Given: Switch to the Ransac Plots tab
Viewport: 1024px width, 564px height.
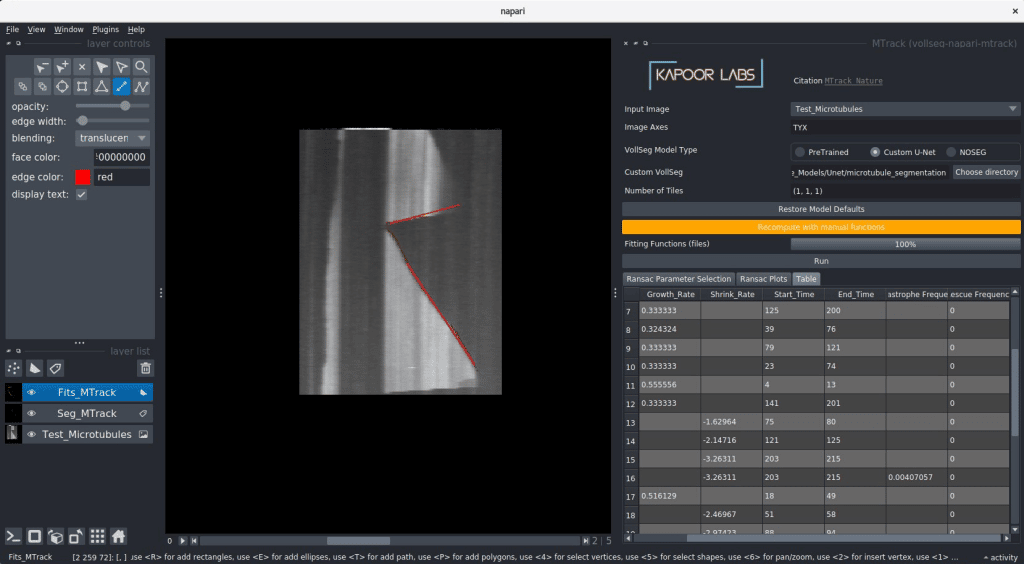Looking at the screenshot, I should pyautogui.click(x=764, y=279).
